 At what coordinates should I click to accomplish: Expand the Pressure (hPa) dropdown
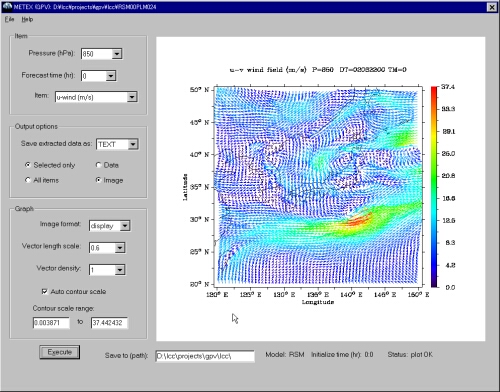117,54
